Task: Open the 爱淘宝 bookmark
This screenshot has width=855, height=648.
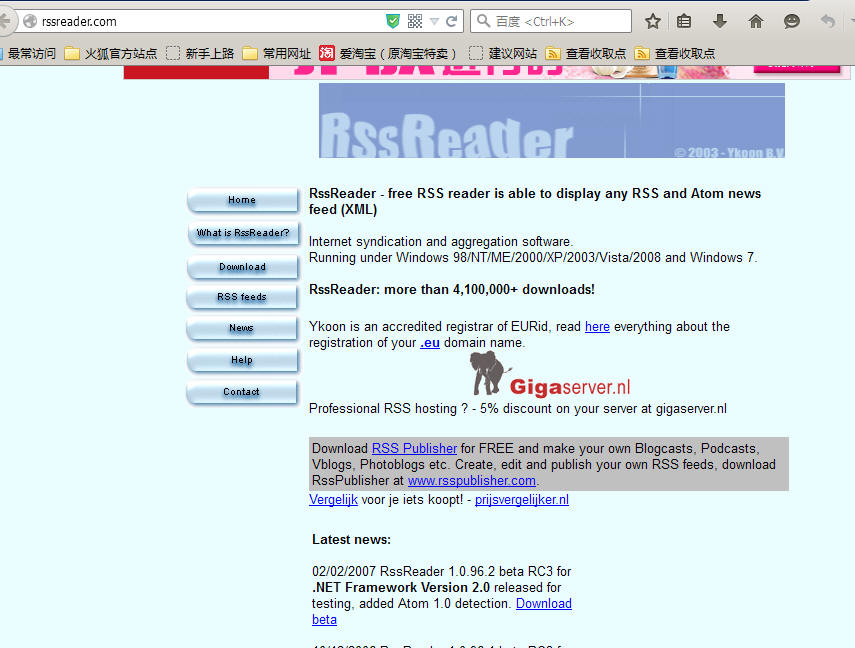Action: tap(388, 53)
